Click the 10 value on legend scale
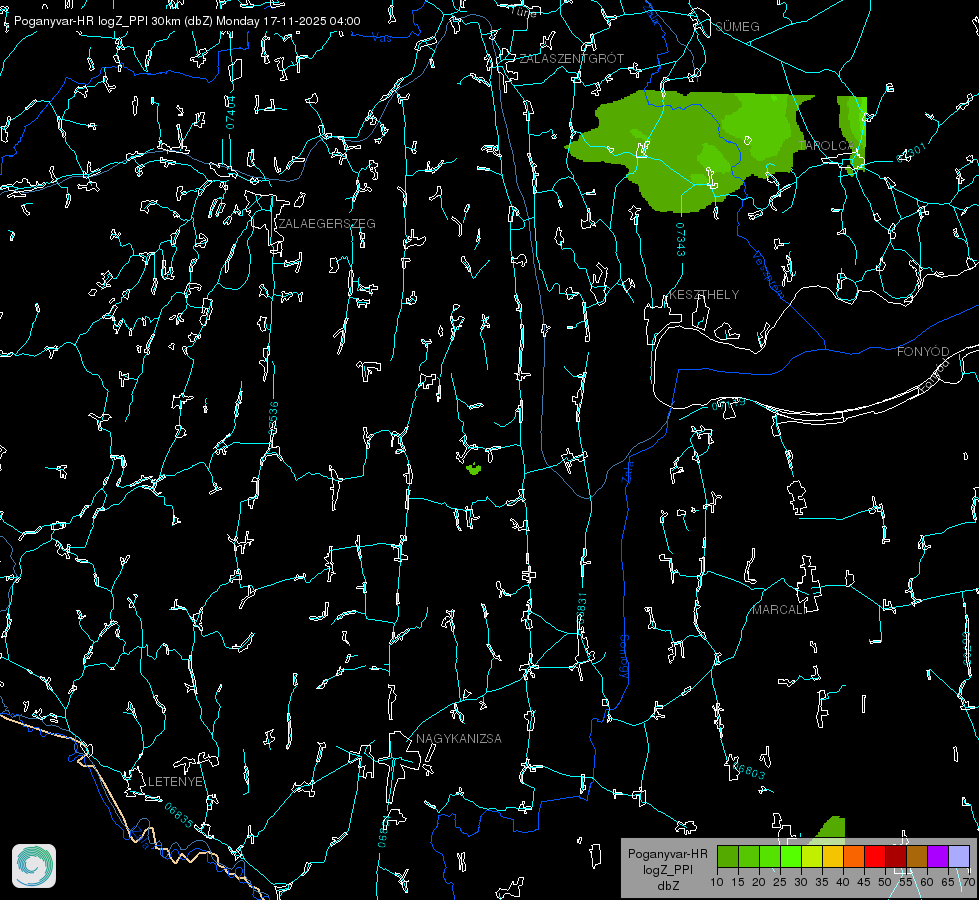Screen dimensions: 979x900 pos(717,882)
